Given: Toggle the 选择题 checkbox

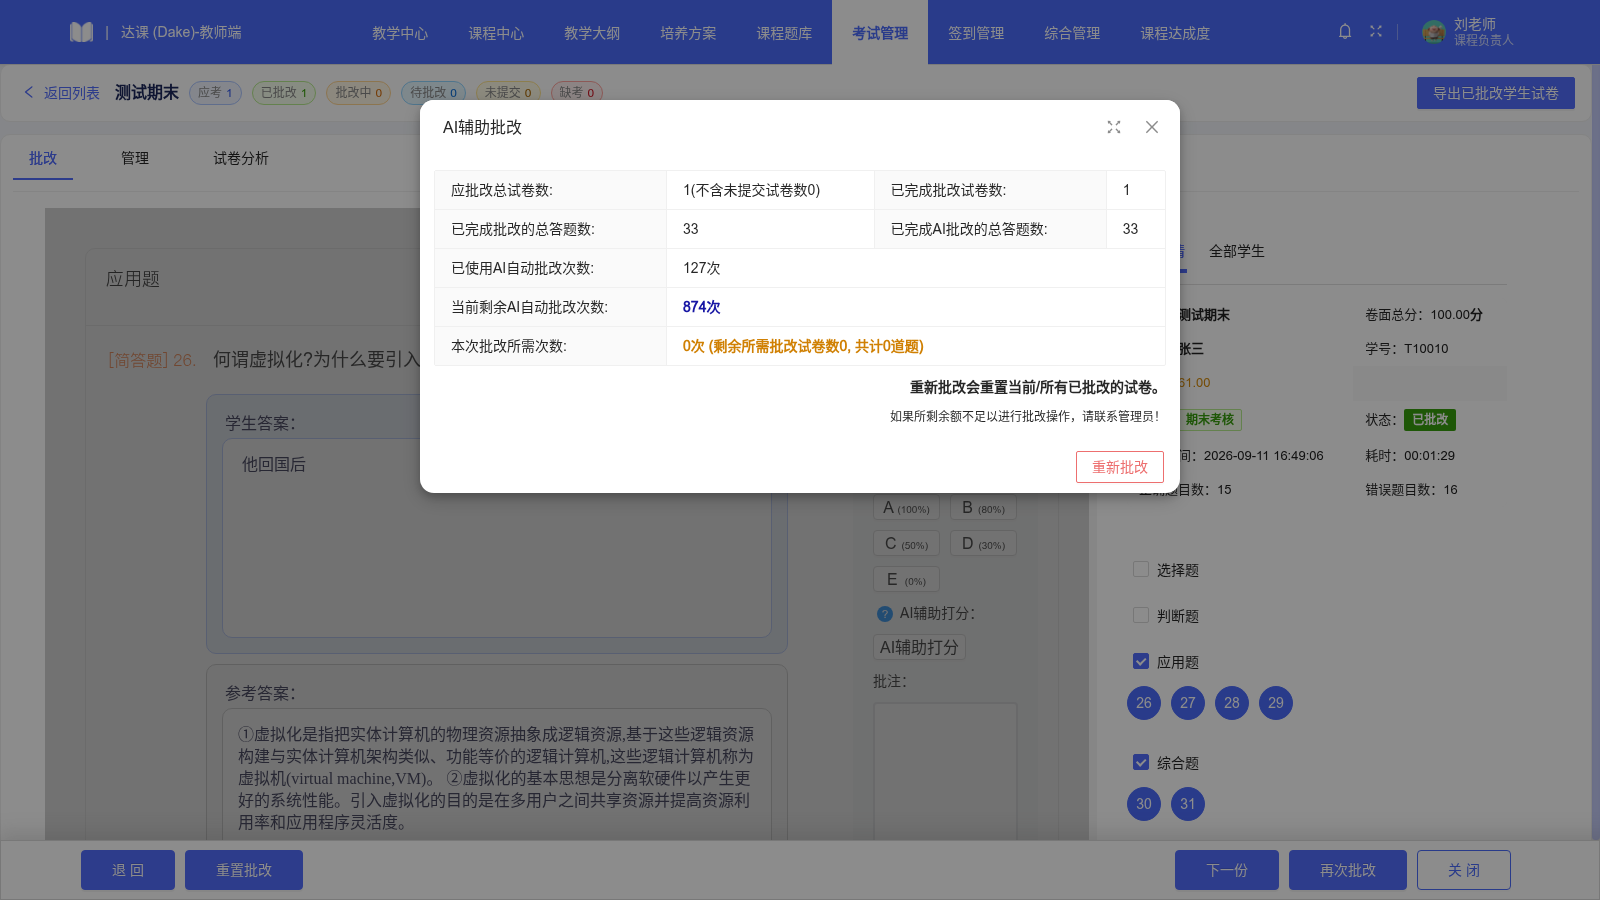Looking at the screenshot, I should coord(1141,569).
